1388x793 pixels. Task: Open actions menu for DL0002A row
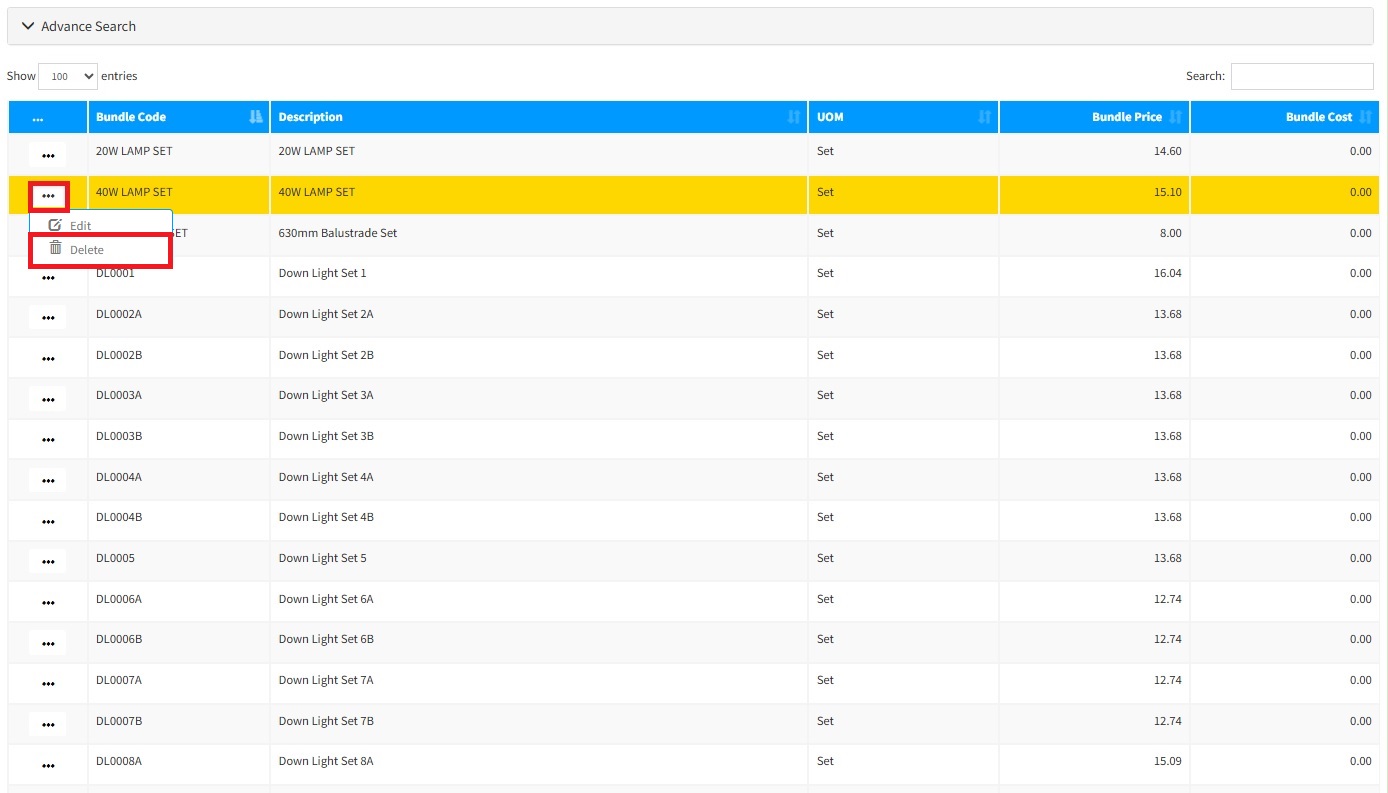pyautogui.click(x=48, y=318)
